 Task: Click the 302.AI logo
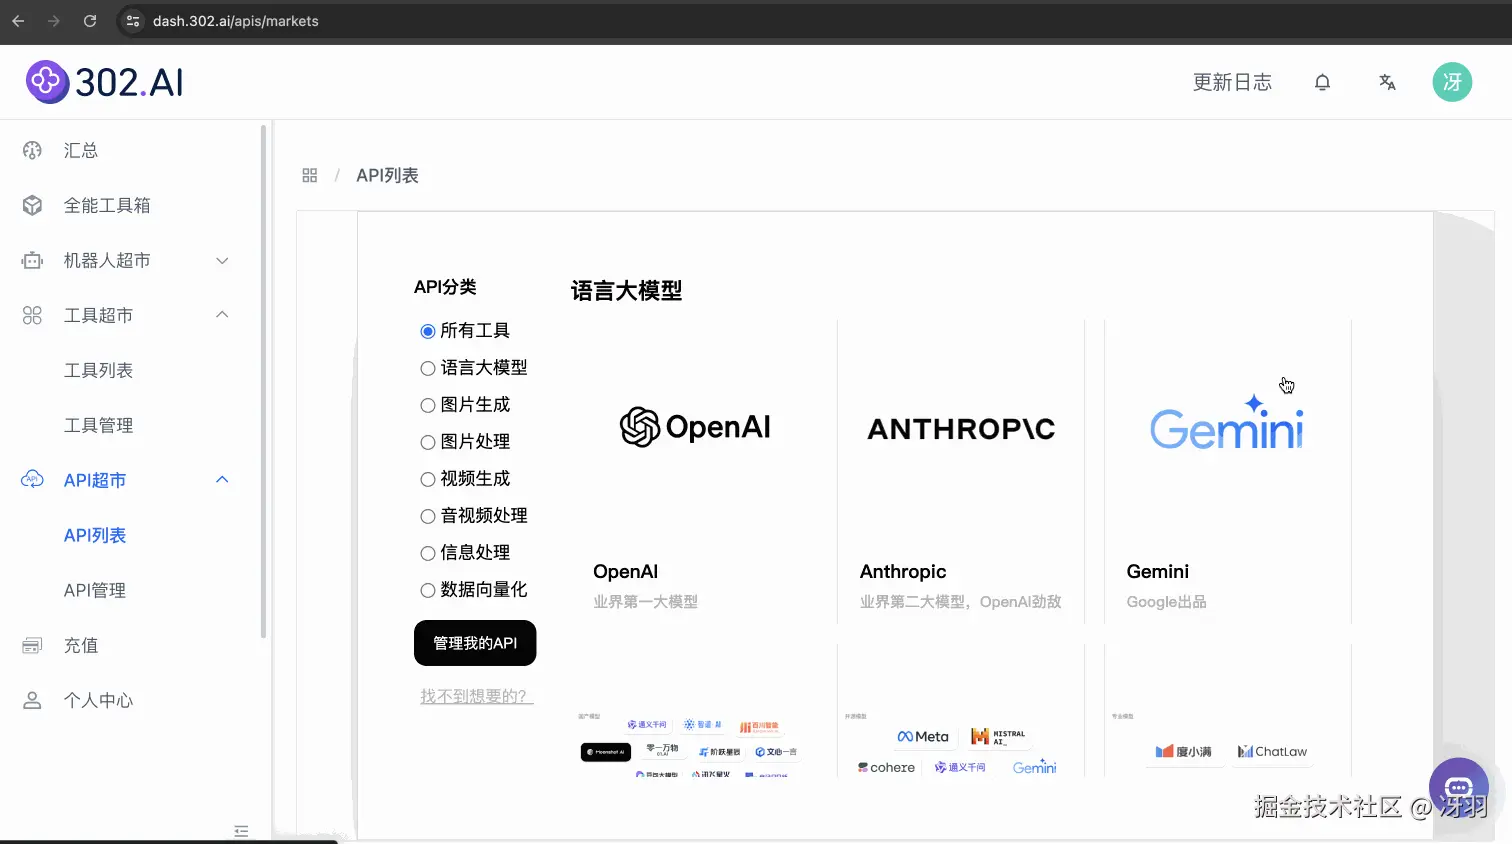point(105,82)
